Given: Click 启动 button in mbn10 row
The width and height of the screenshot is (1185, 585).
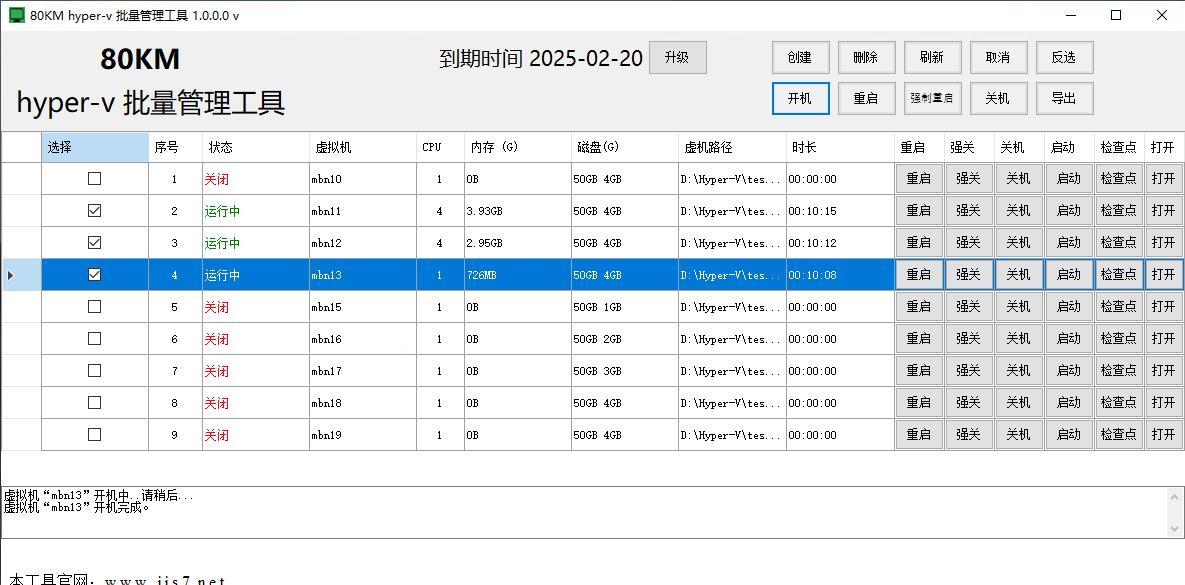Looking at the screenshot, I should 1069,179.
